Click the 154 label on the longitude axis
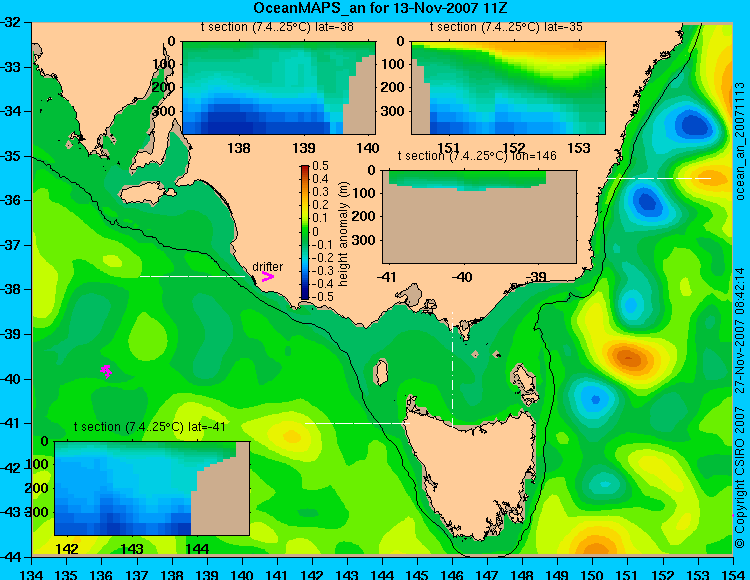This screenshot has height=580, width=750. [x=733, y=574]
